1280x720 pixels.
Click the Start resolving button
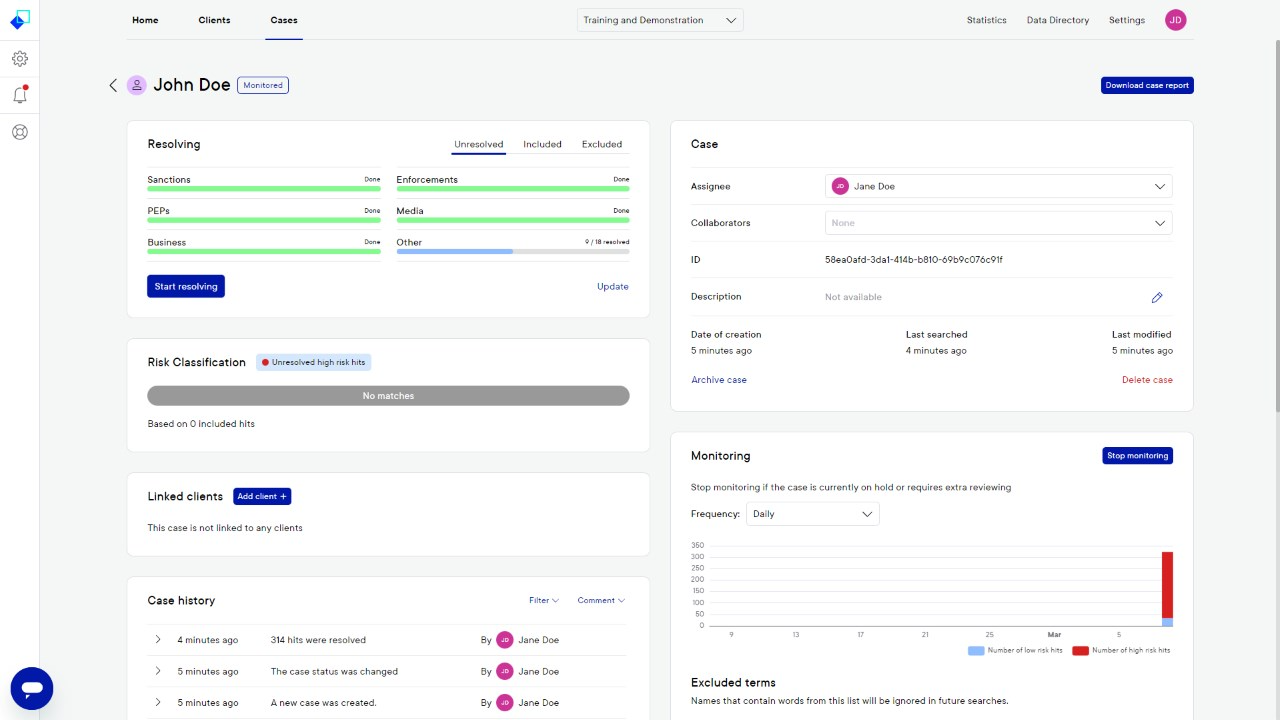pyautogui.click(x=186, y=286)
